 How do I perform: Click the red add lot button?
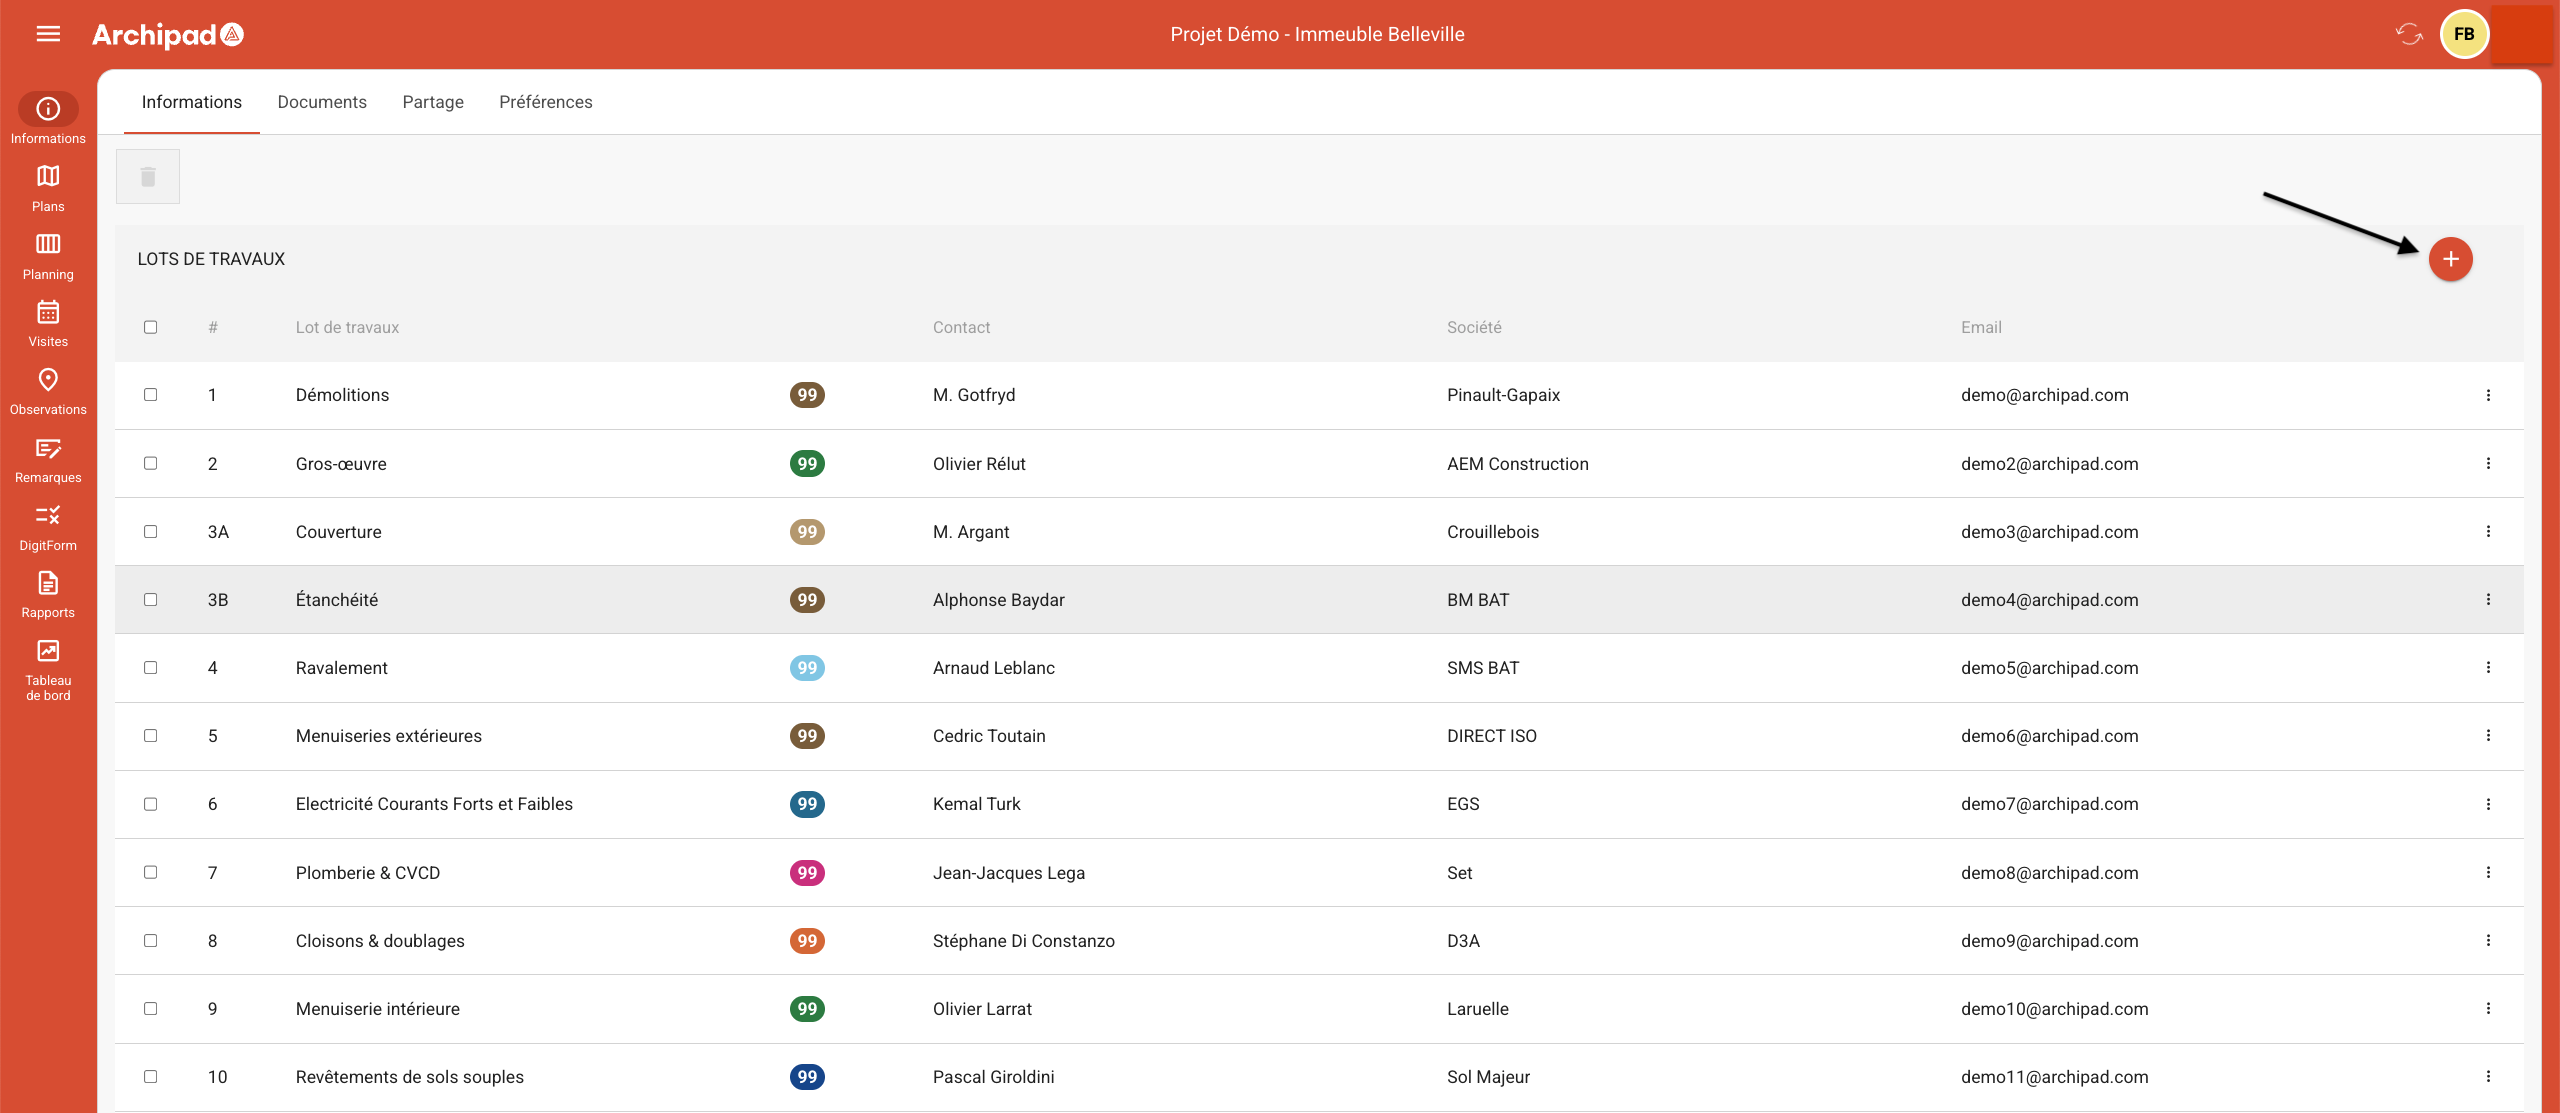2450,260
